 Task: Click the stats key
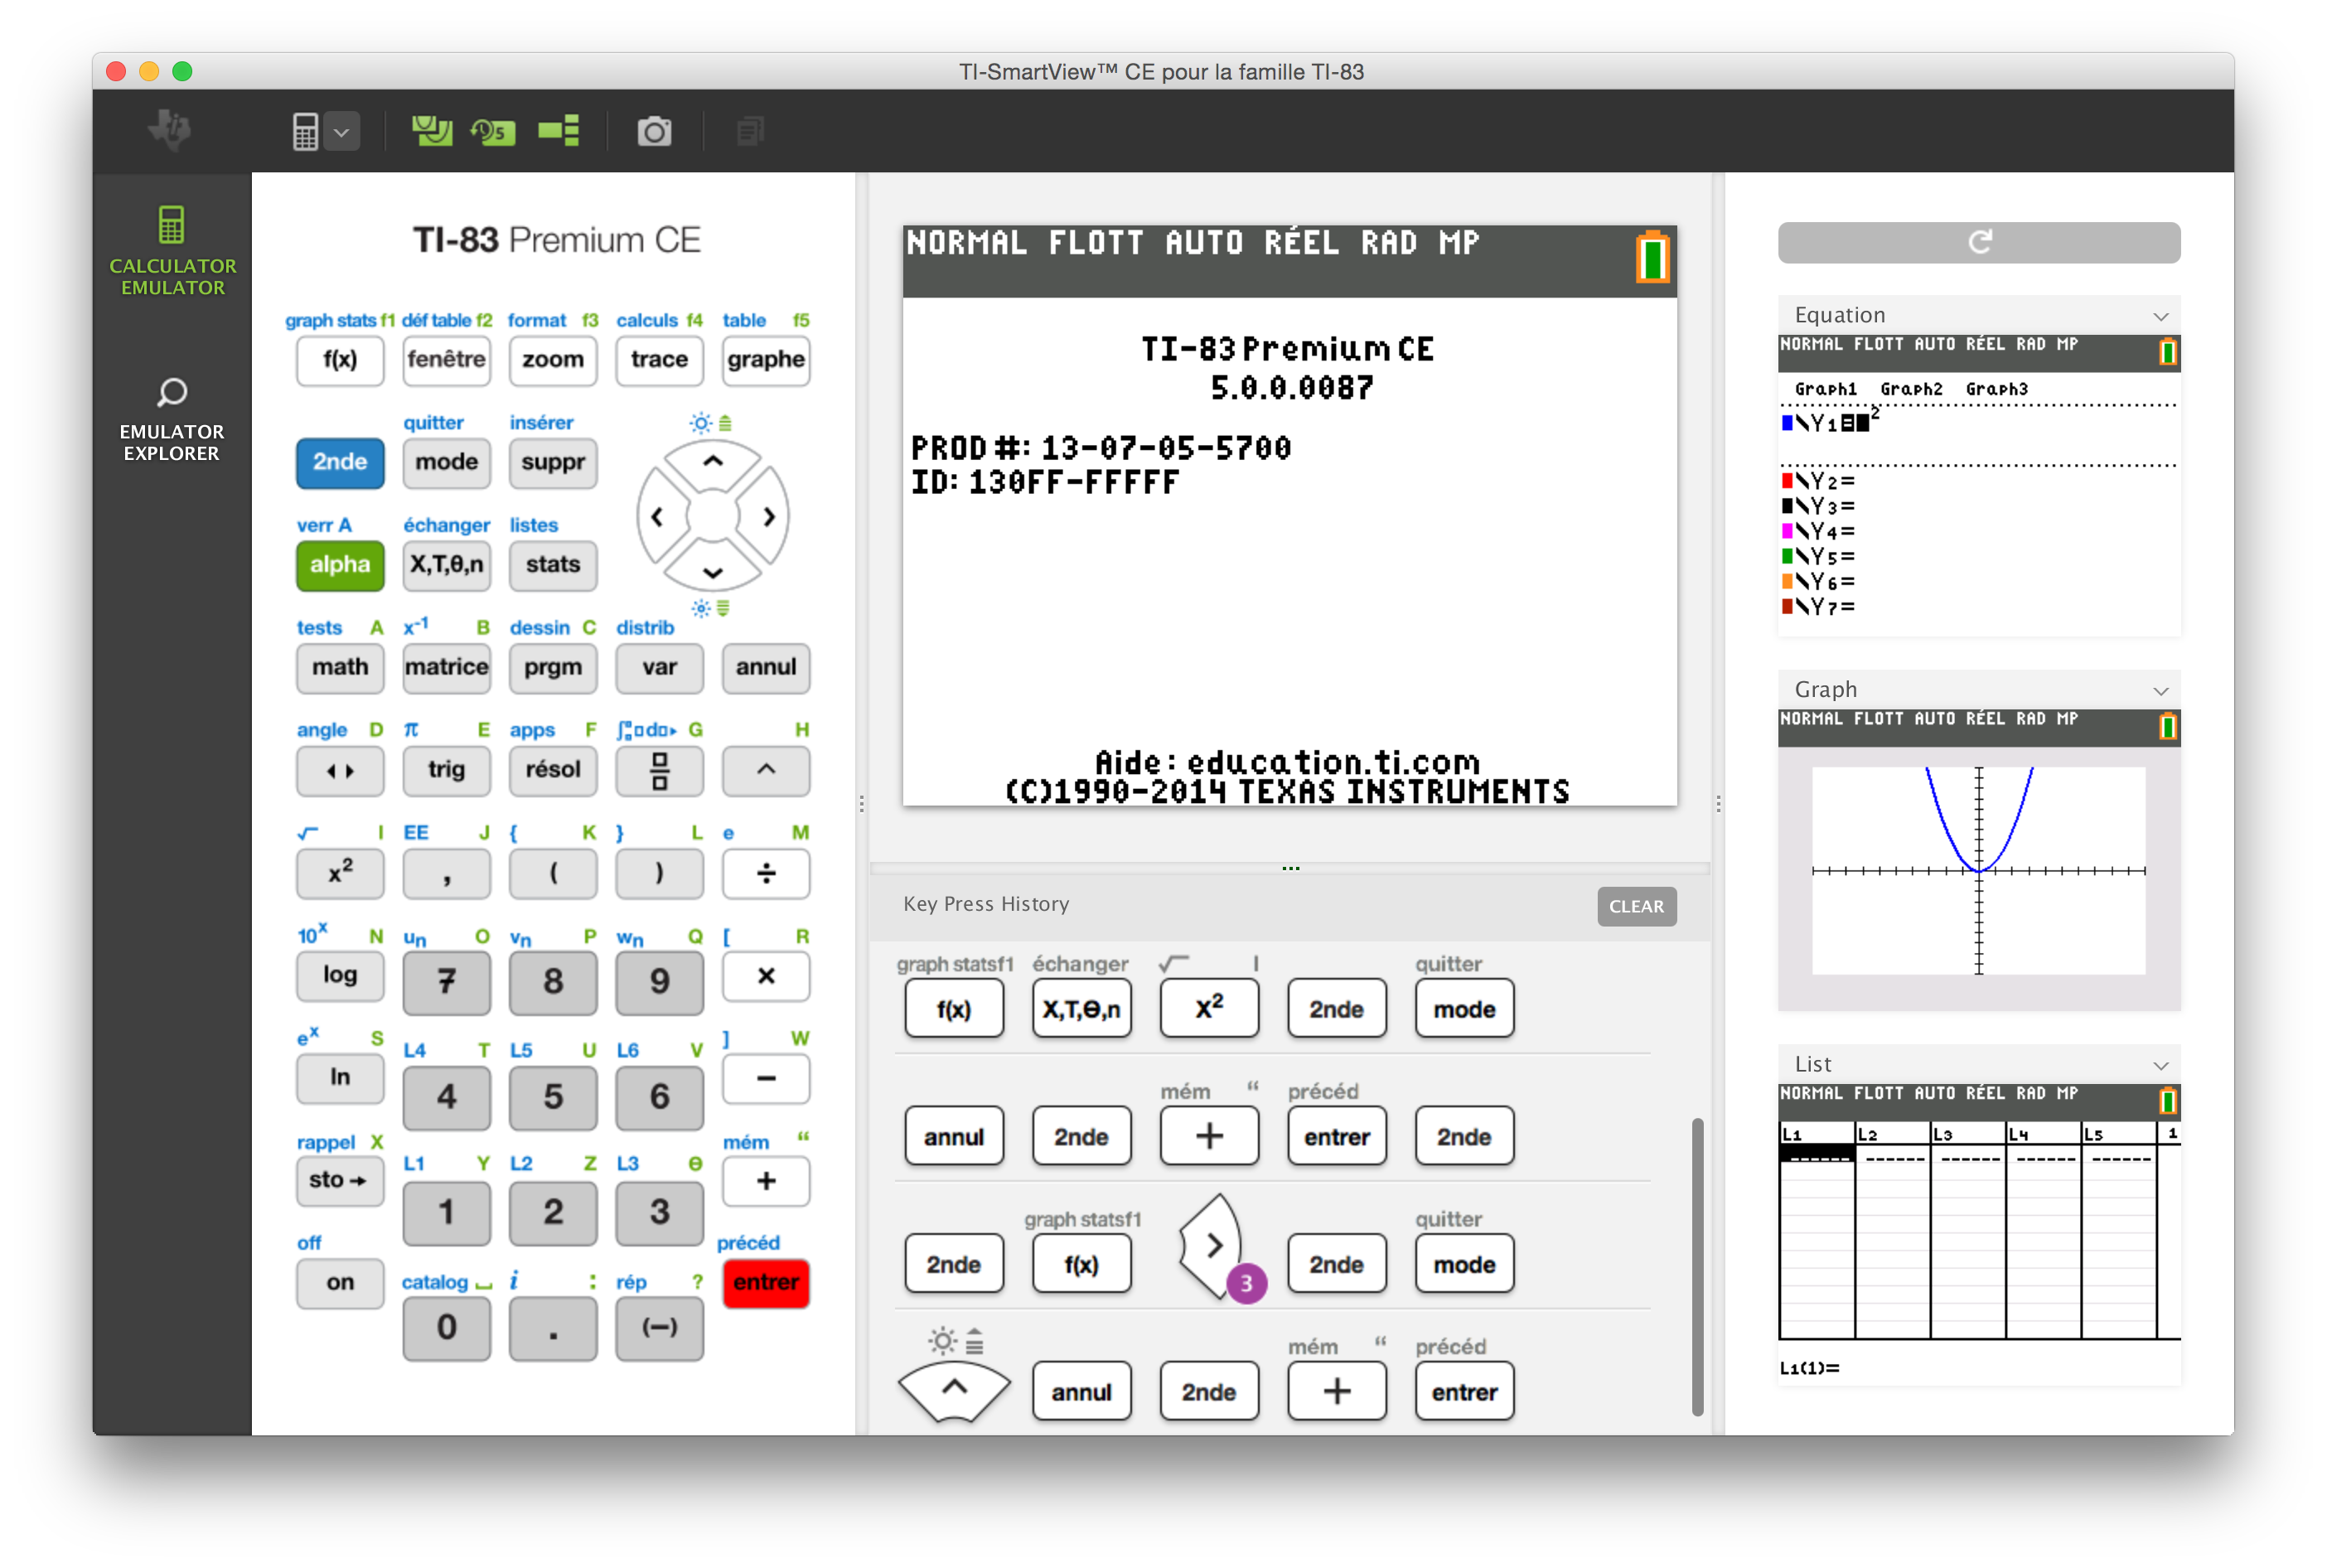pos(553,565)
